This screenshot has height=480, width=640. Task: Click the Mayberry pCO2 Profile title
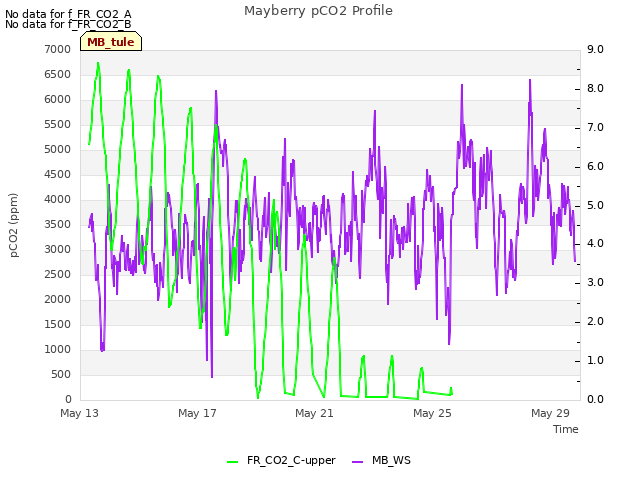318,11
